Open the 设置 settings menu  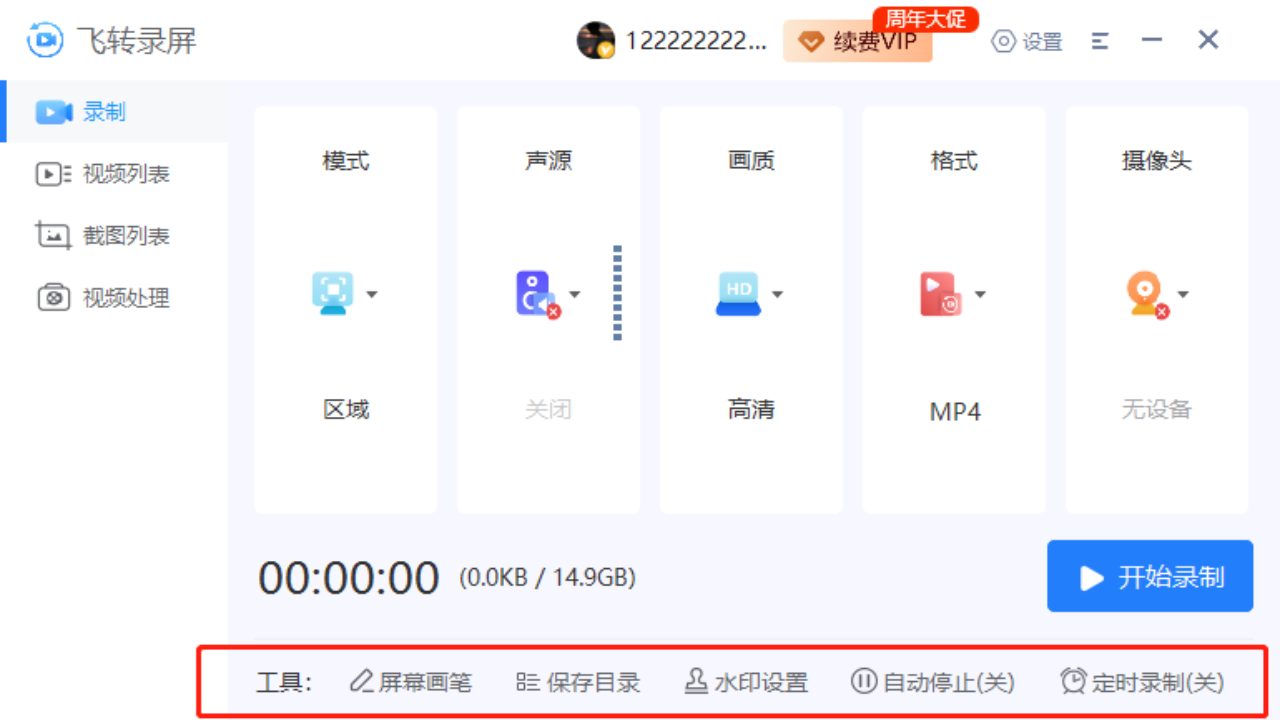tap(1027, 41)
